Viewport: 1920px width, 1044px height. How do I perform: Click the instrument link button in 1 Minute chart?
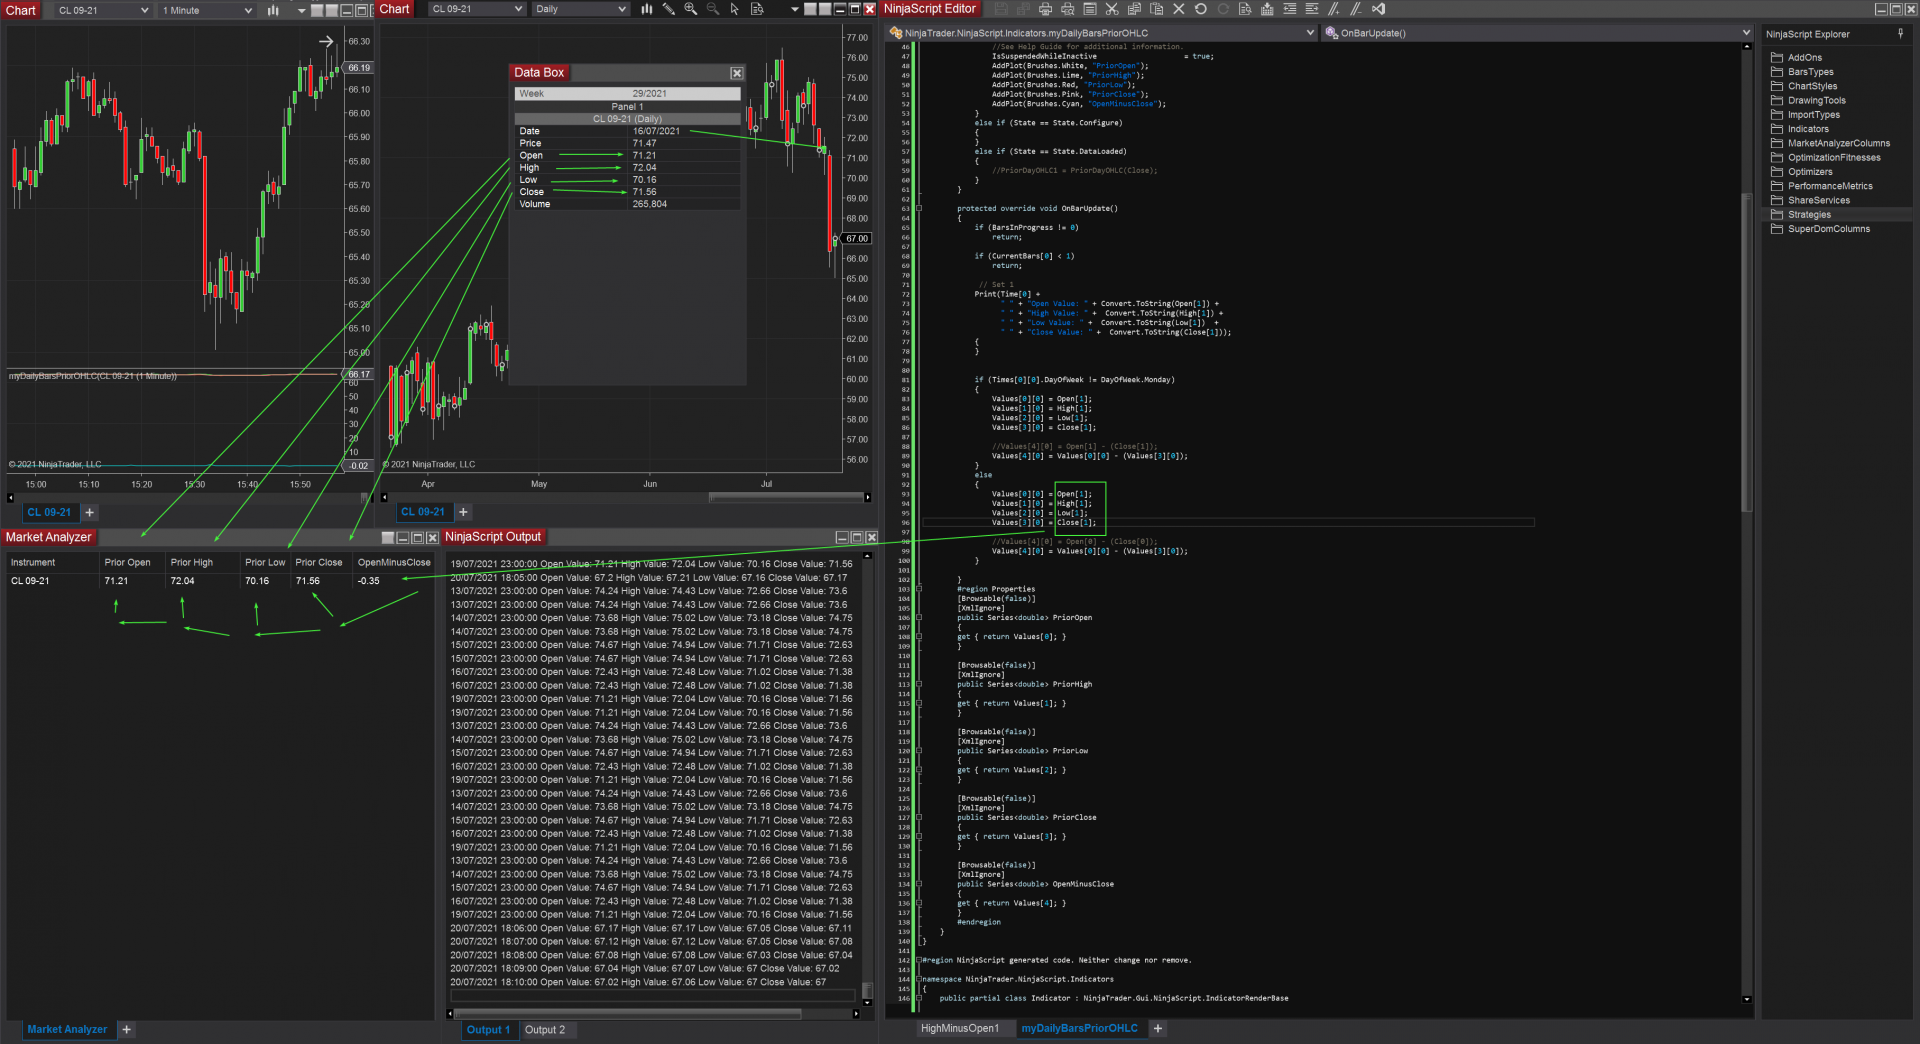click(x=317, y=10)
